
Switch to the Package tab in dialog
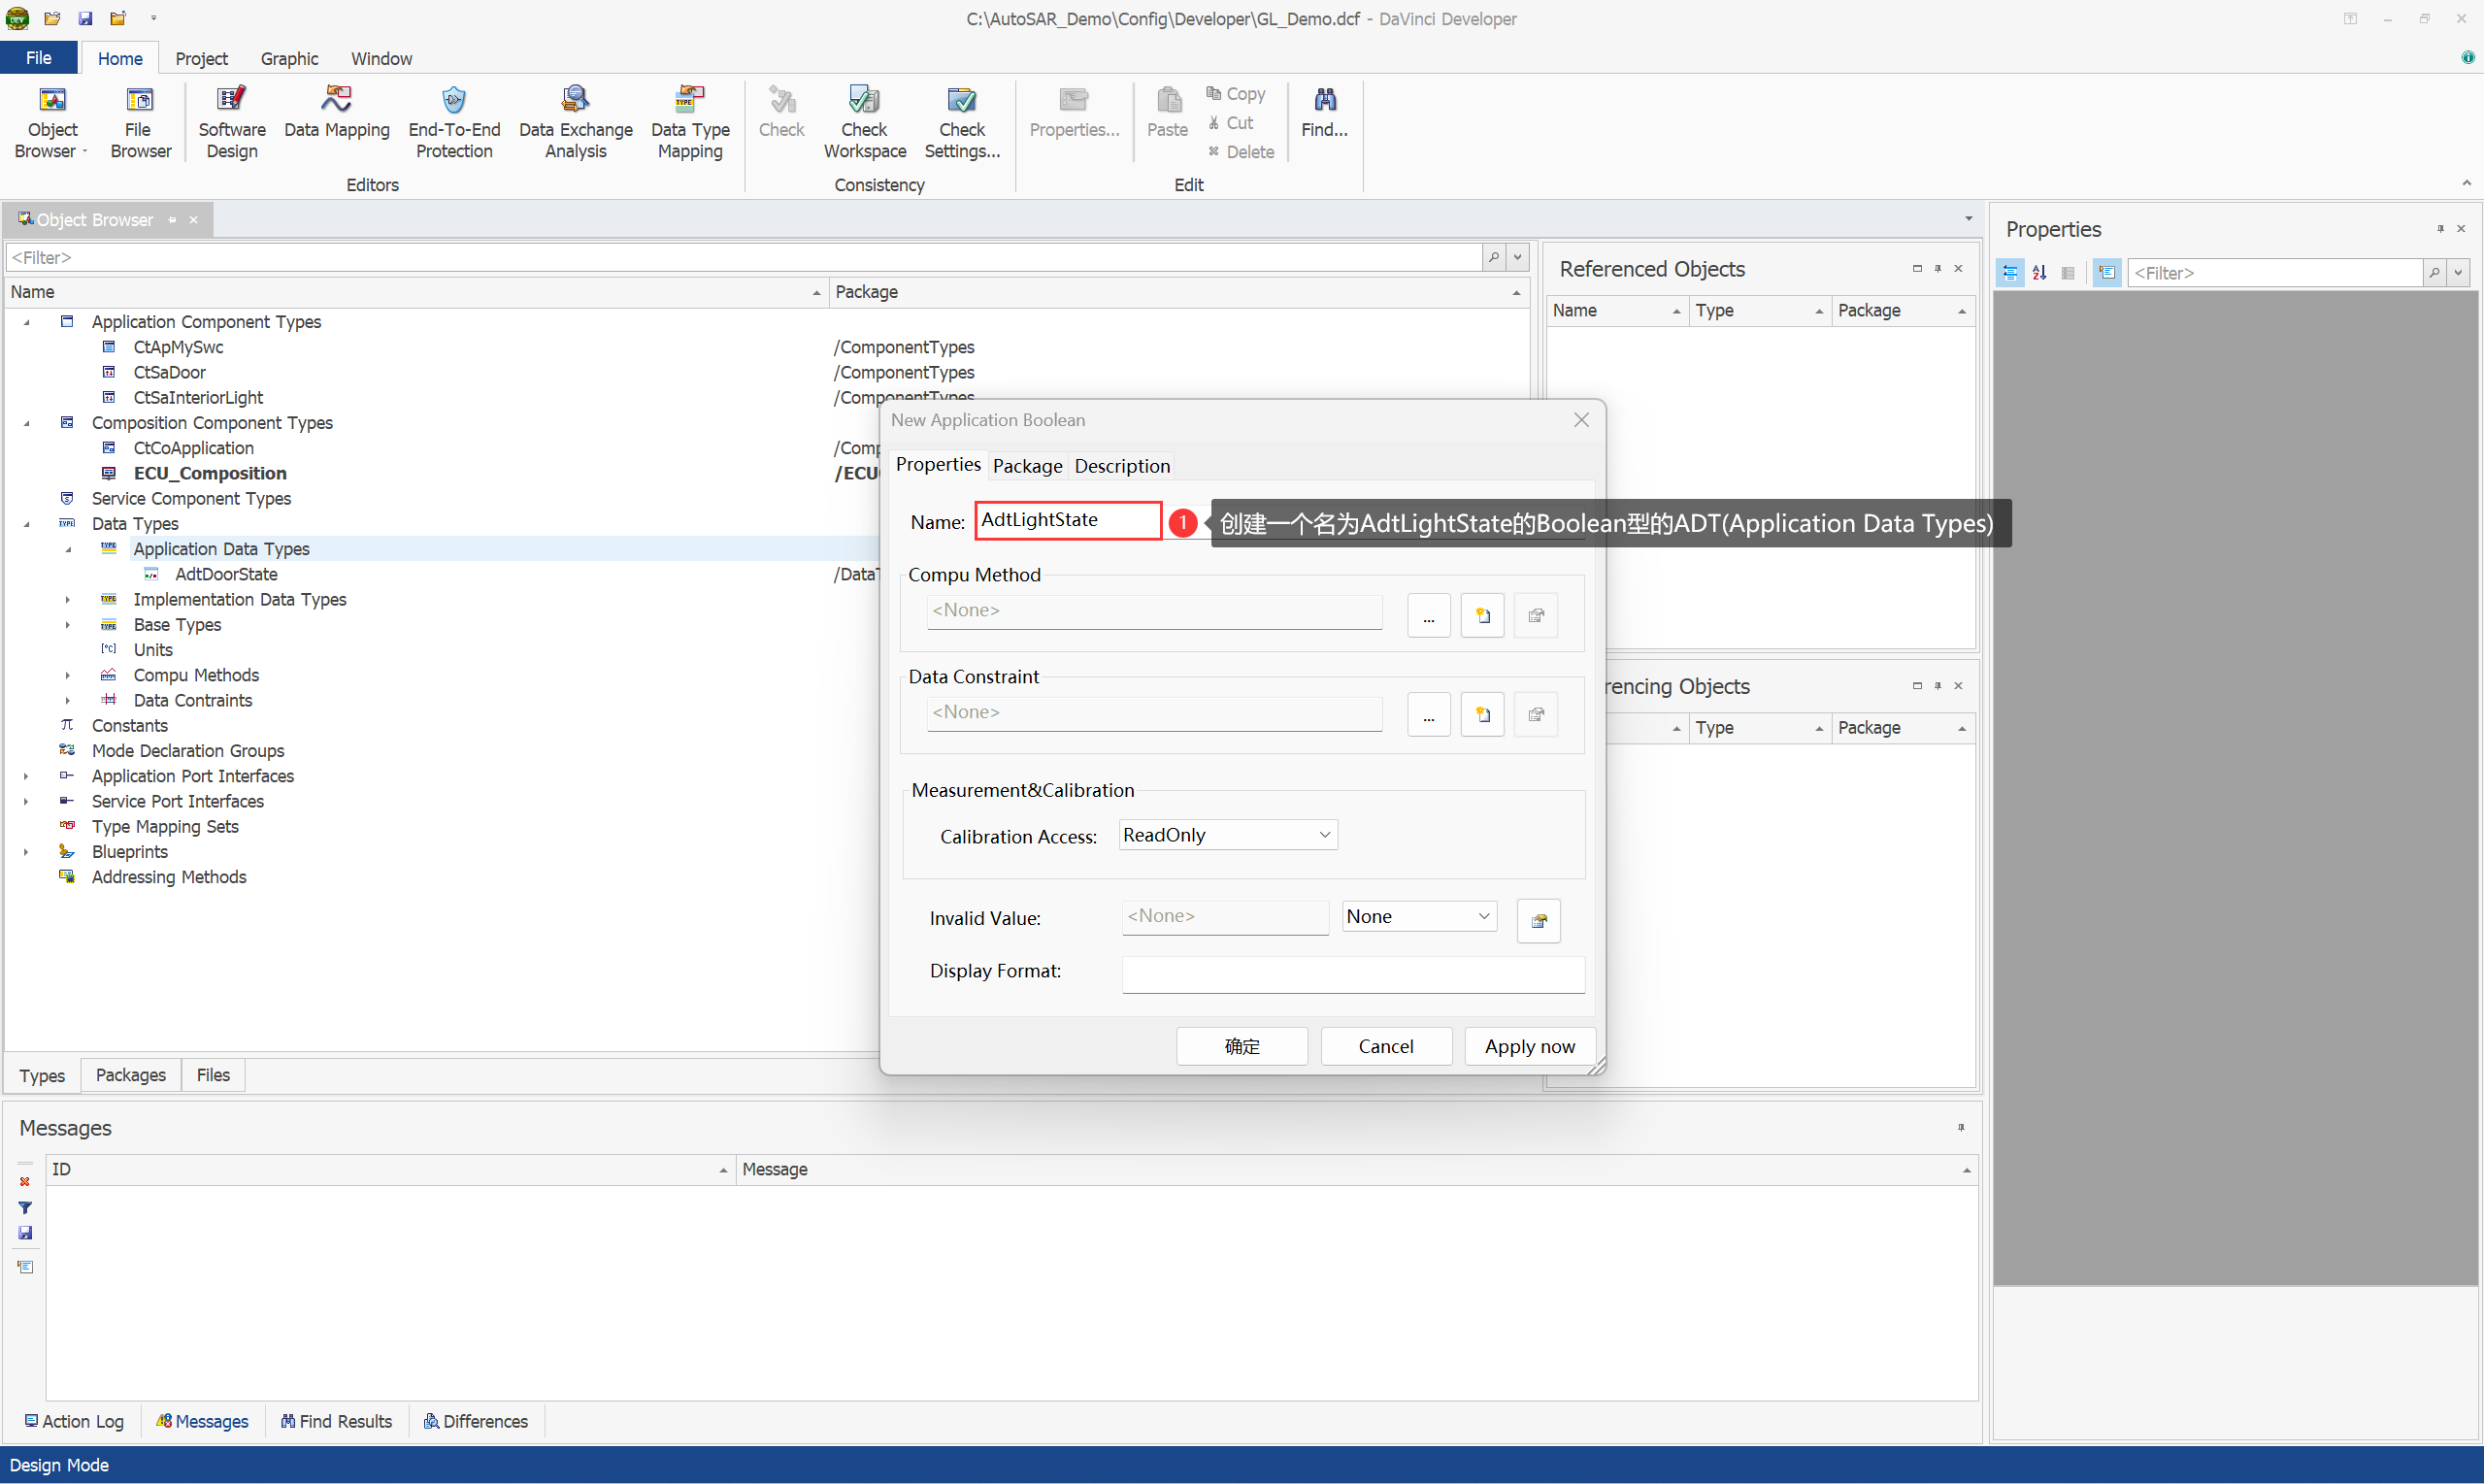[x=1027, y=466]
